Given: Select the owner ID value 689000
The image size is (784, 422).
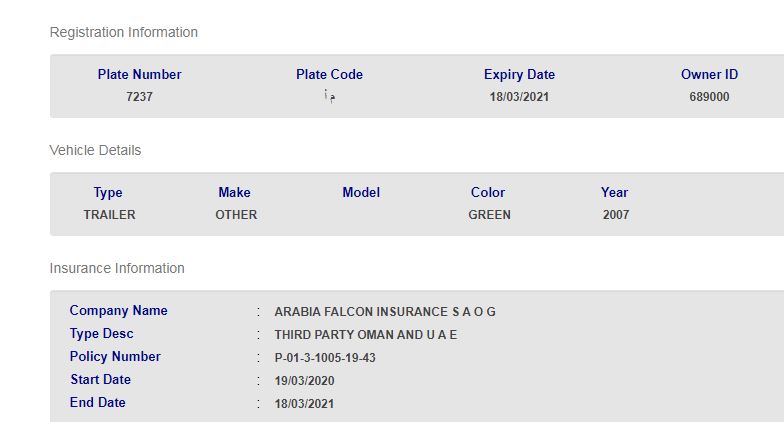Looking at the screenshot, I should 709,97.
